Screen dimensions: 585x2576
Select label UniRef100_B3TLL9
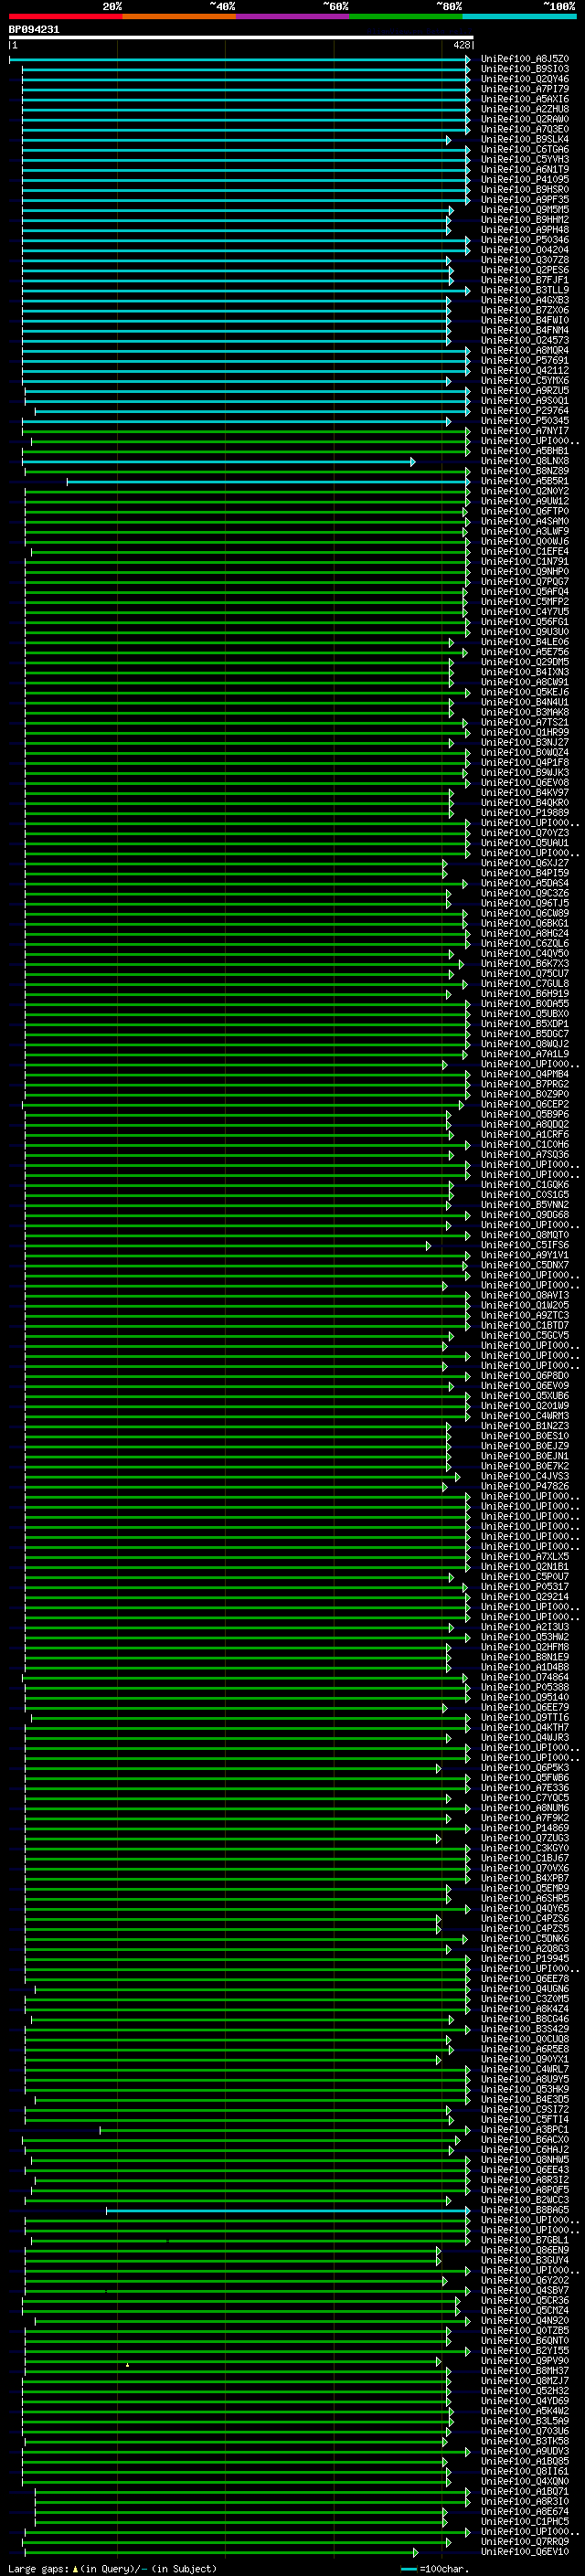pos(525,290)
